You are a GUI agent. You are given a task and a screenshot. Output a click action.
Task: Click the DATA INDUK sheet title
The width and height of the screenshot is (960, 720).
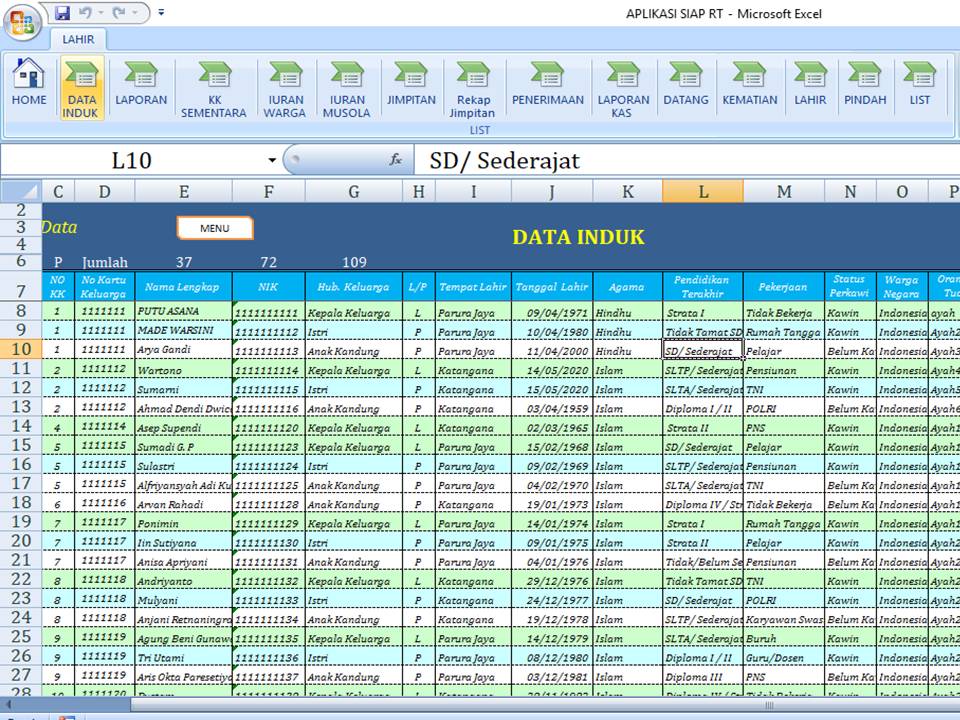point(578,237)
